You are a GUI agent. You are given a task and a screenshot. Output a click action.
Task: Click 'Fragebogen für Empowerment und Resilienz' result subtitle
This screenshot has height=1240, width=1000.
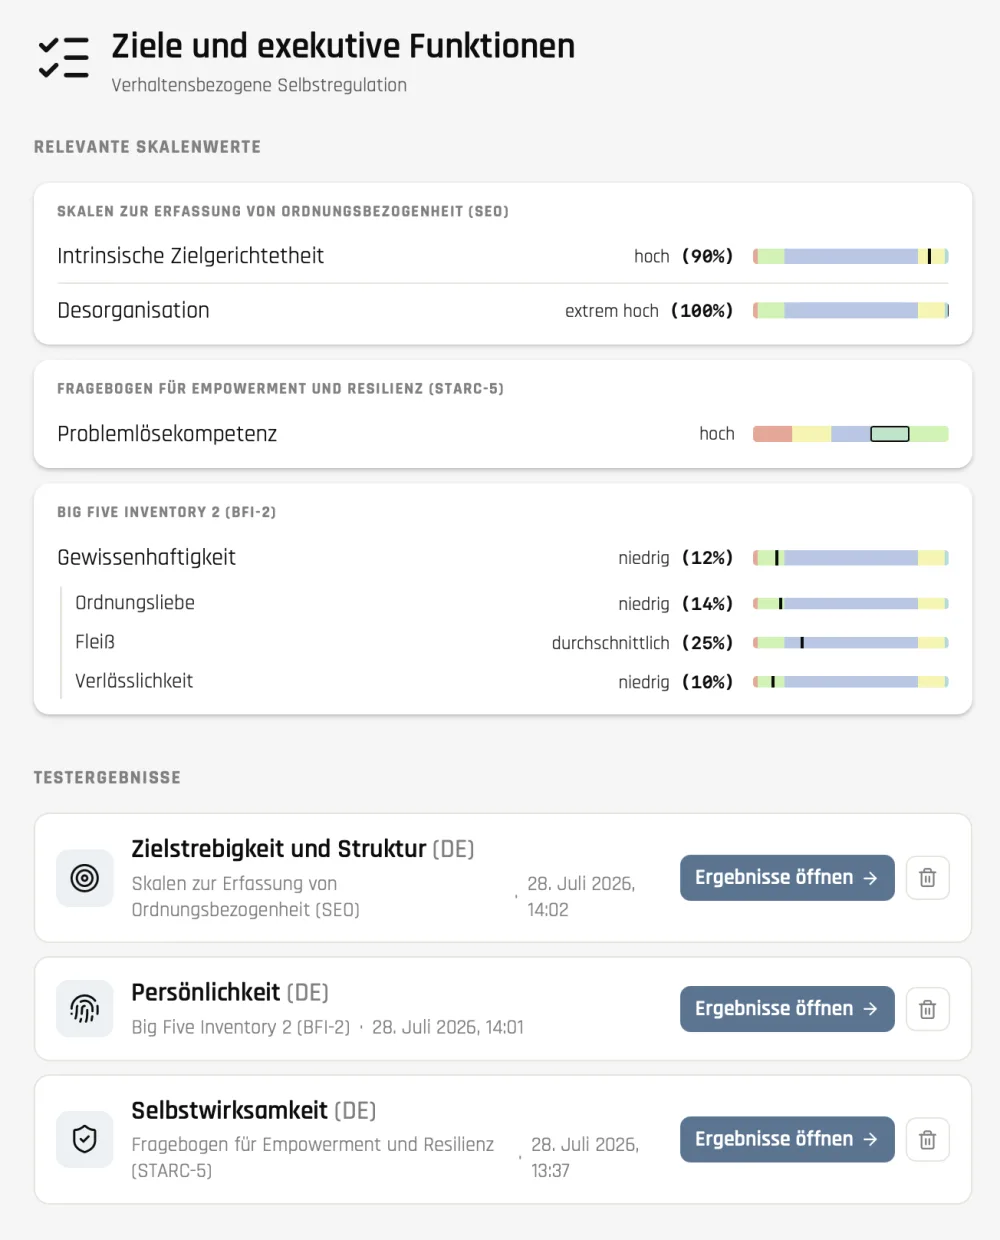(313, 1157)
